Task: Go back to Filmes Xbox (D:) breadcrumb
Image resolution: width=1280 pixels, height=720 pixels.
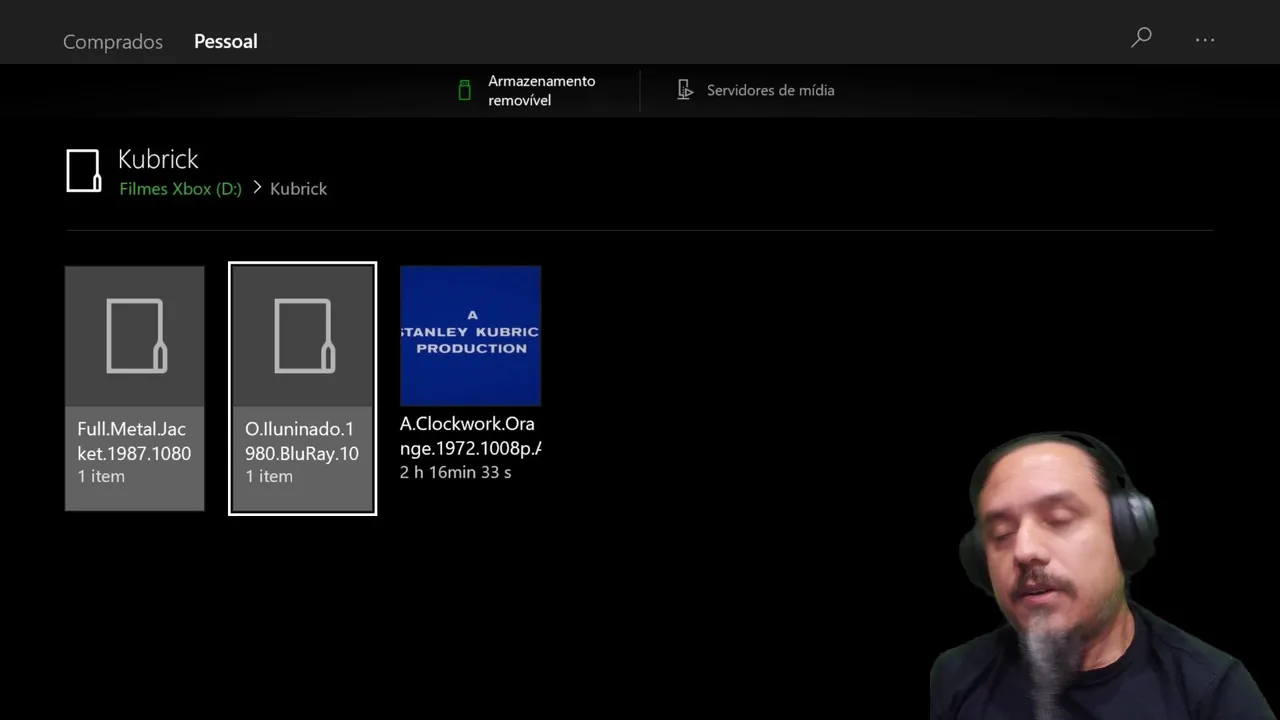Action: pyautogui.click(x=180, y=188)
